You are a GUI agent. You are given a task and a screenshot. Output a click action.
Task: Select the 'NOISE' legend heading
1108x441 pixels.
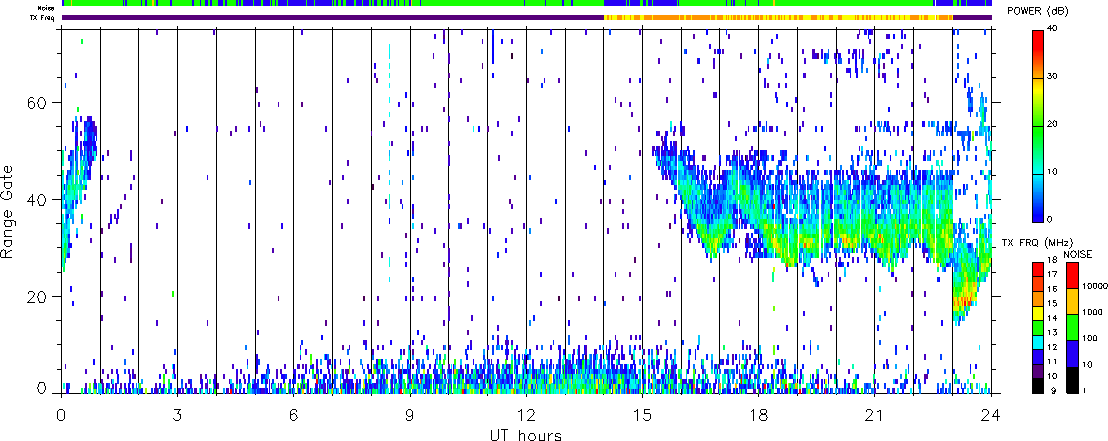pos(1078,252)
